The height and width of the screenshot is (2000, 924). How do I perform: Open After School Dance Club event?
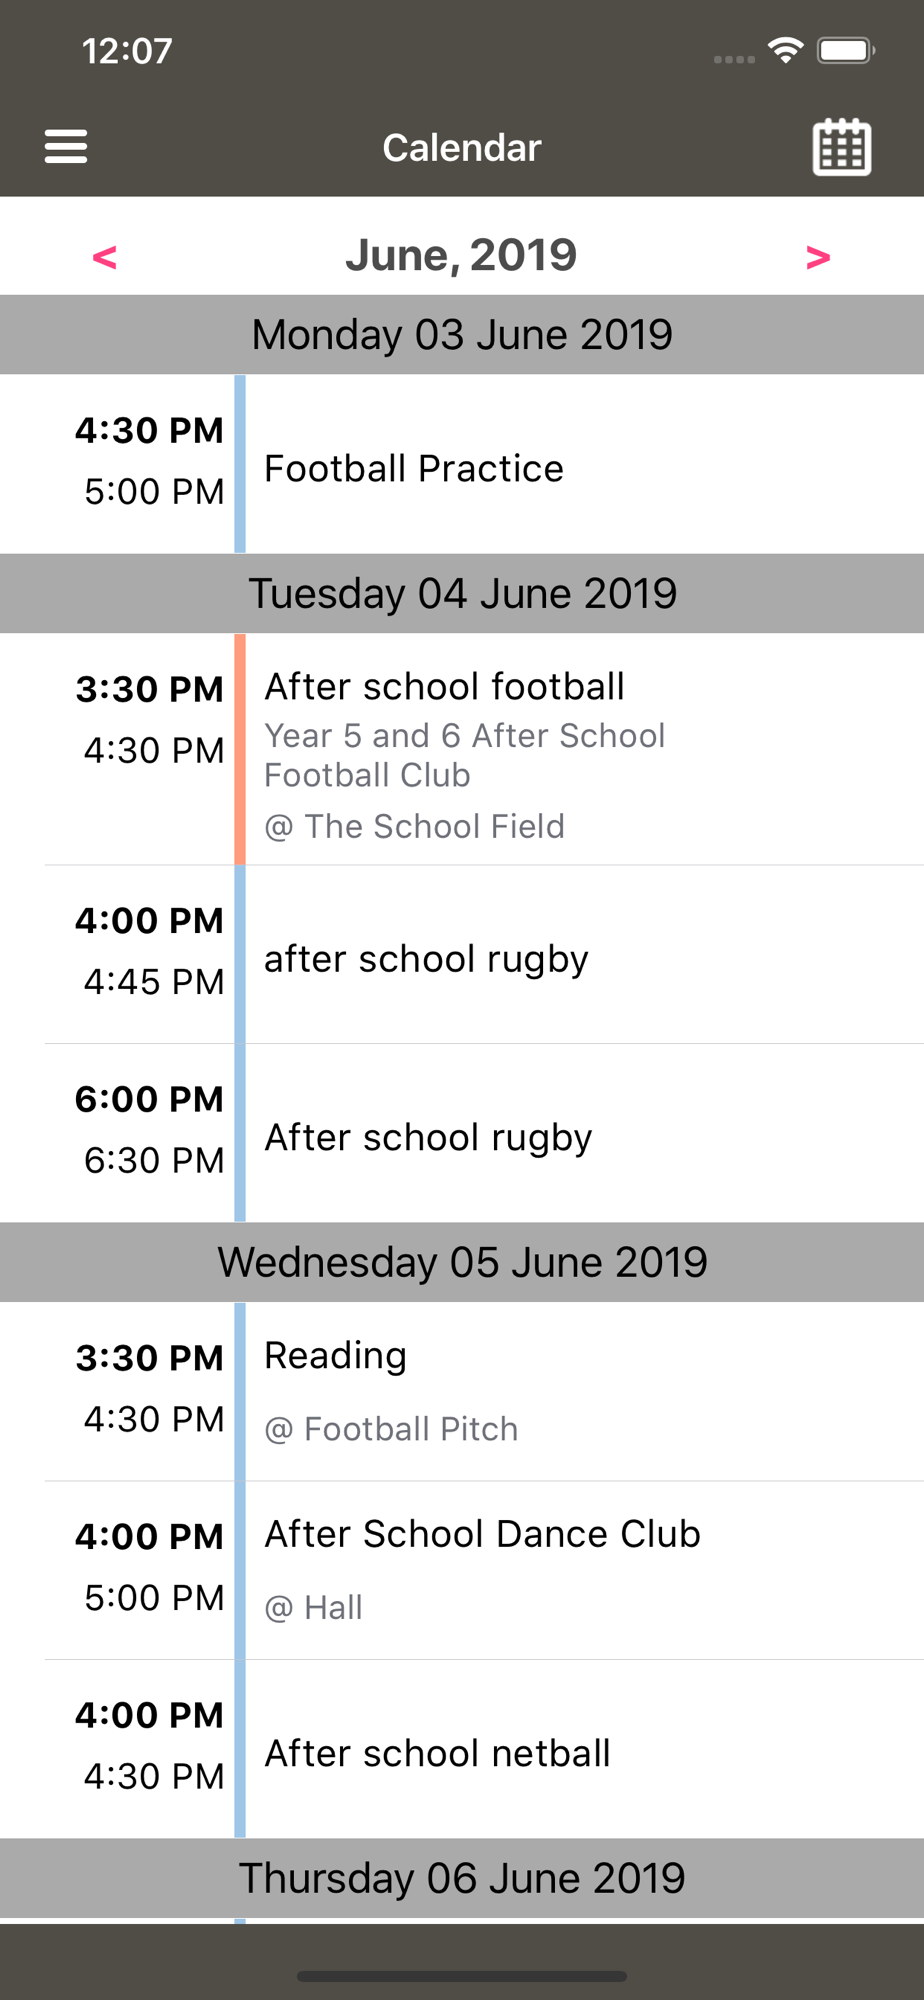pyautogui.click(x=482, y=1534)
